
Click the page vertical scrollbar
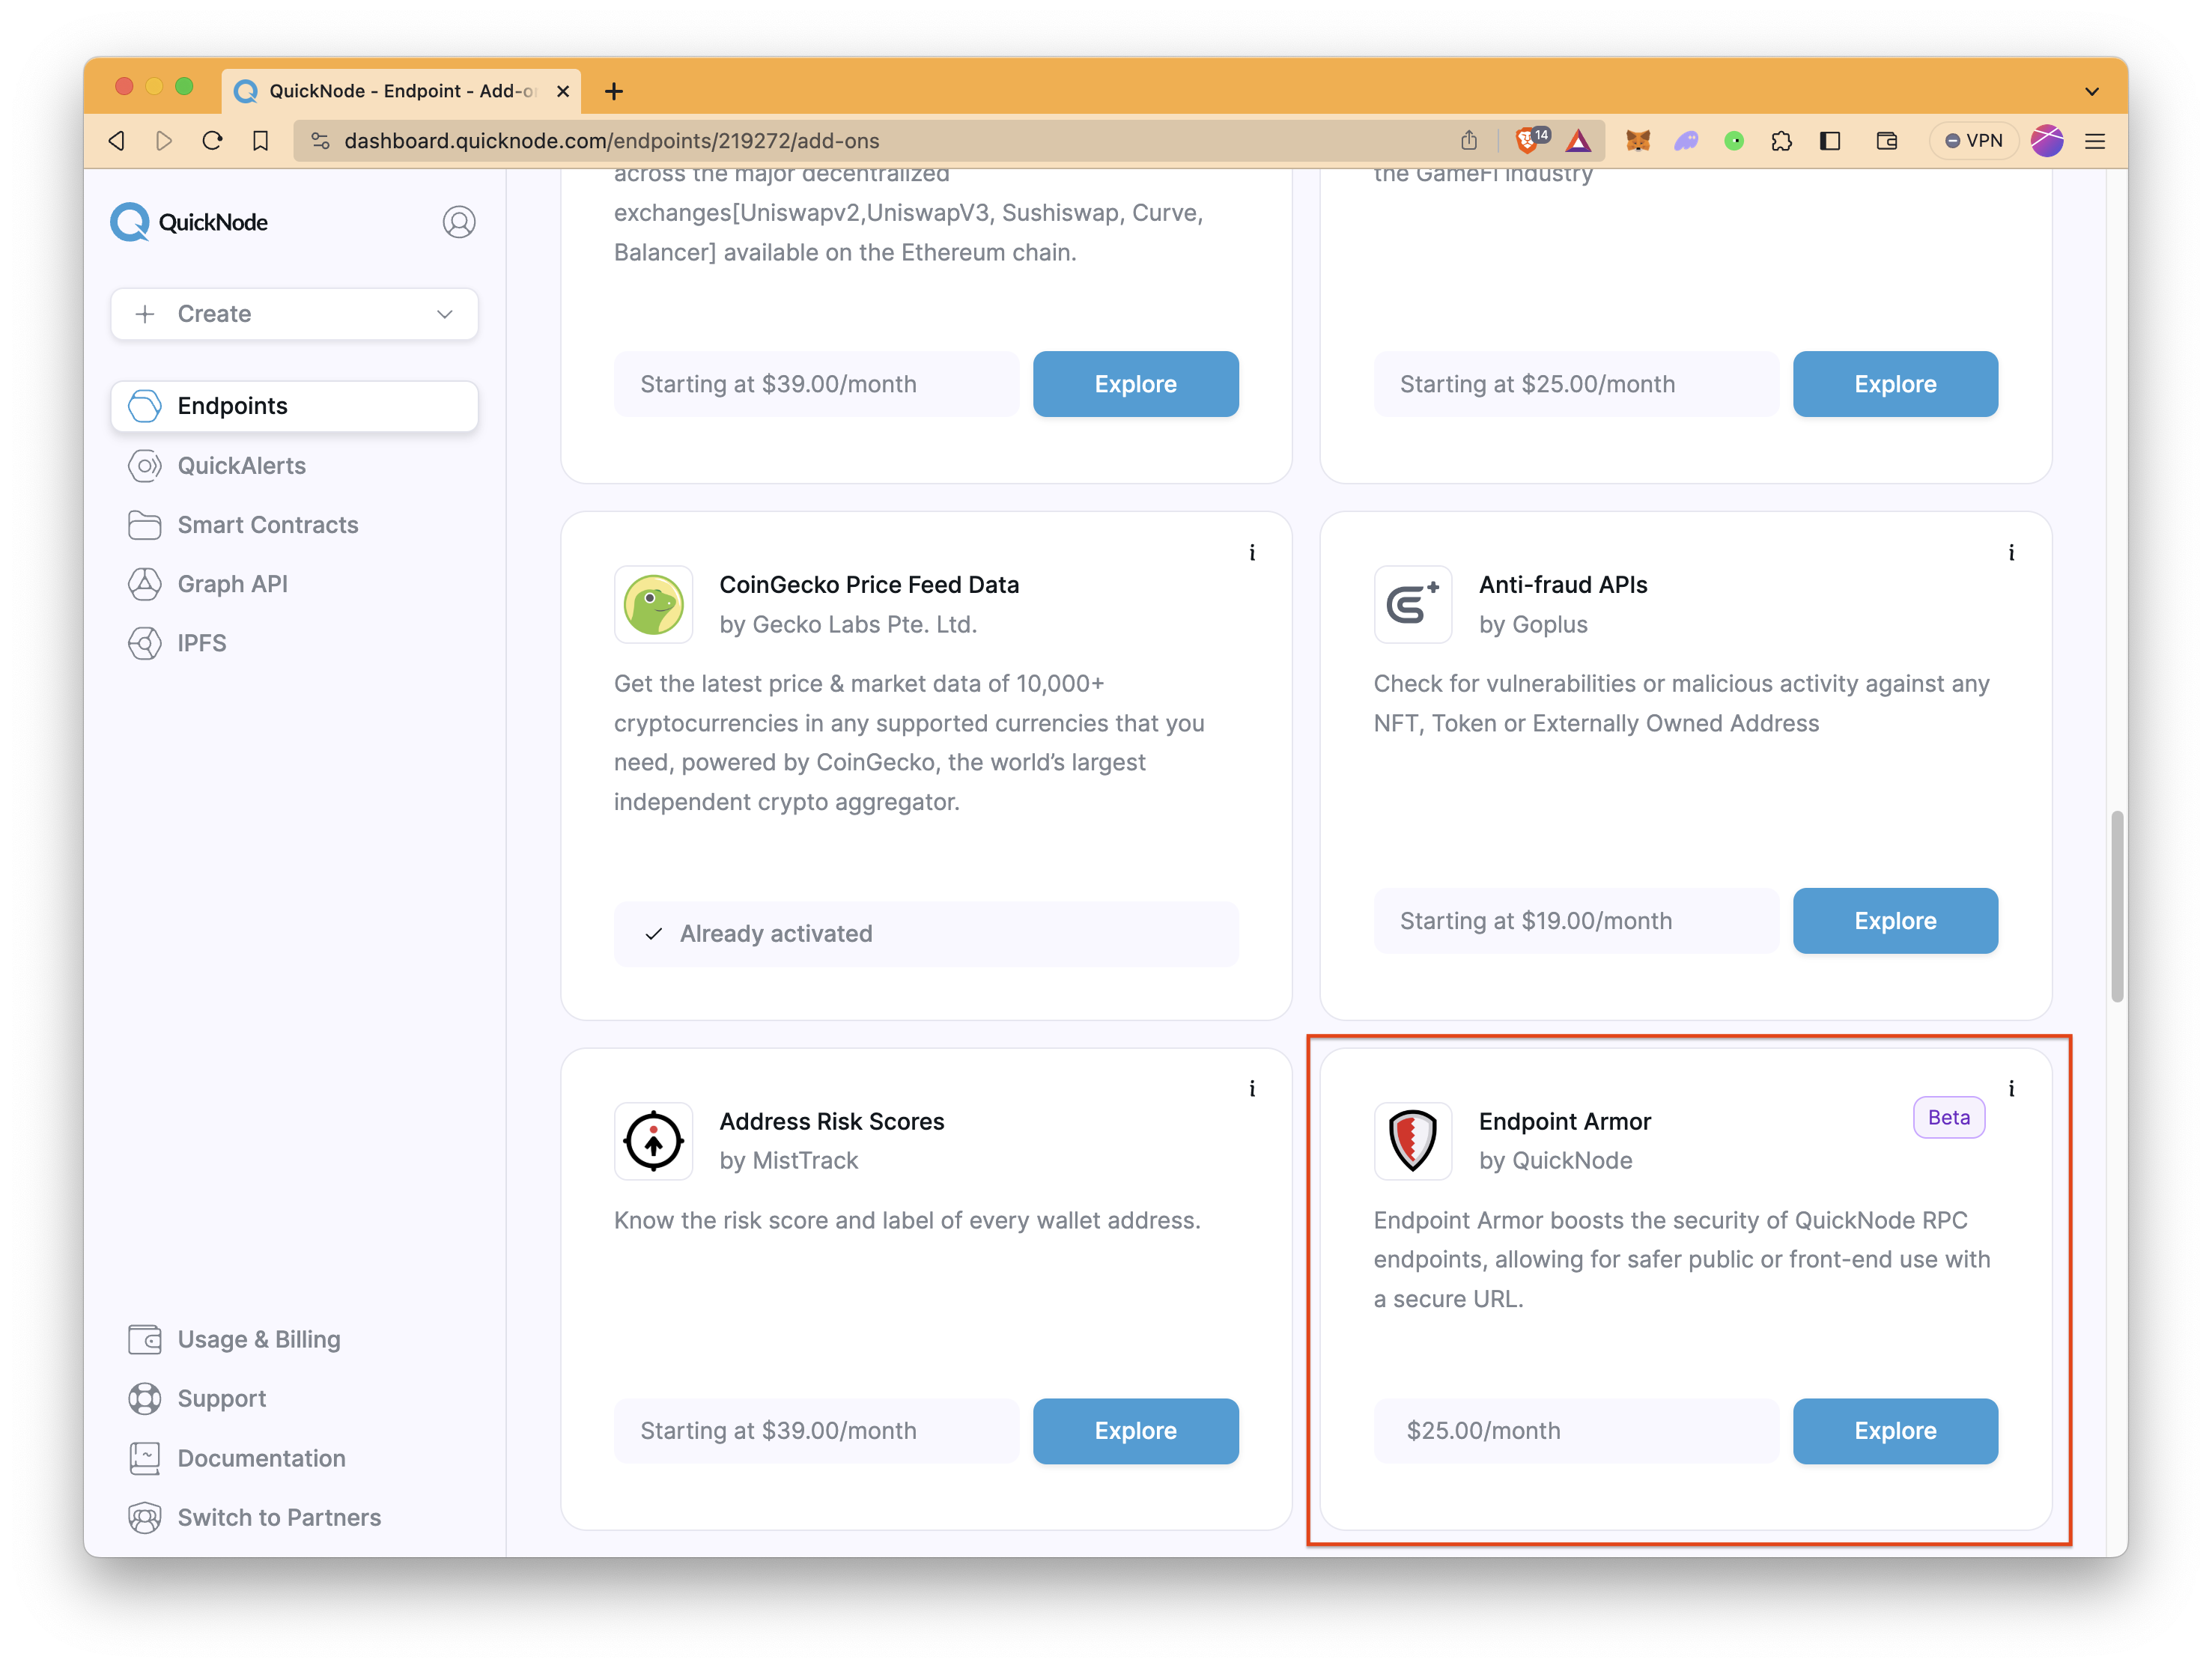pos(2116,905)
